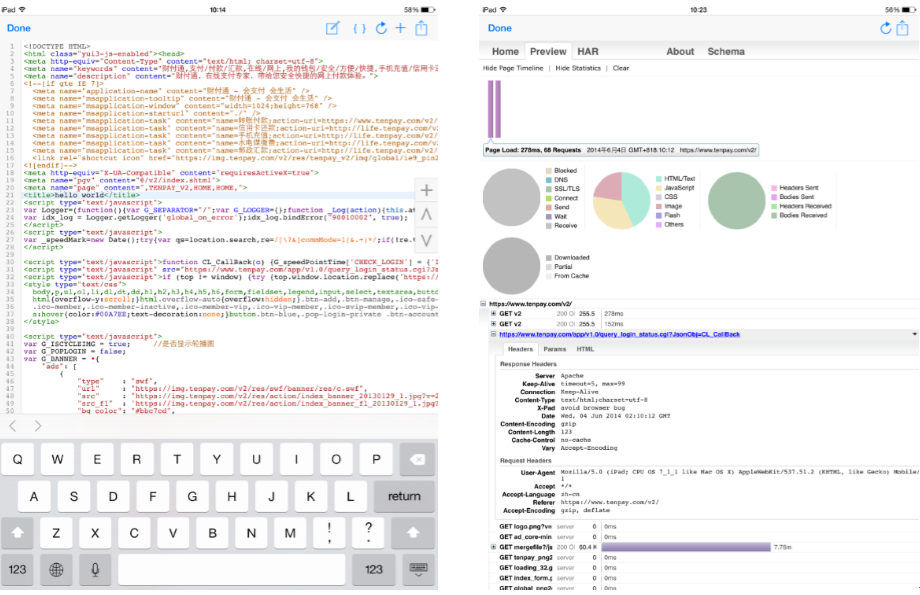Viewport: 920px width, 595px height.
Task: Tap the refresh icon in the HAR viewer
Action: click(x=886, y=28)
